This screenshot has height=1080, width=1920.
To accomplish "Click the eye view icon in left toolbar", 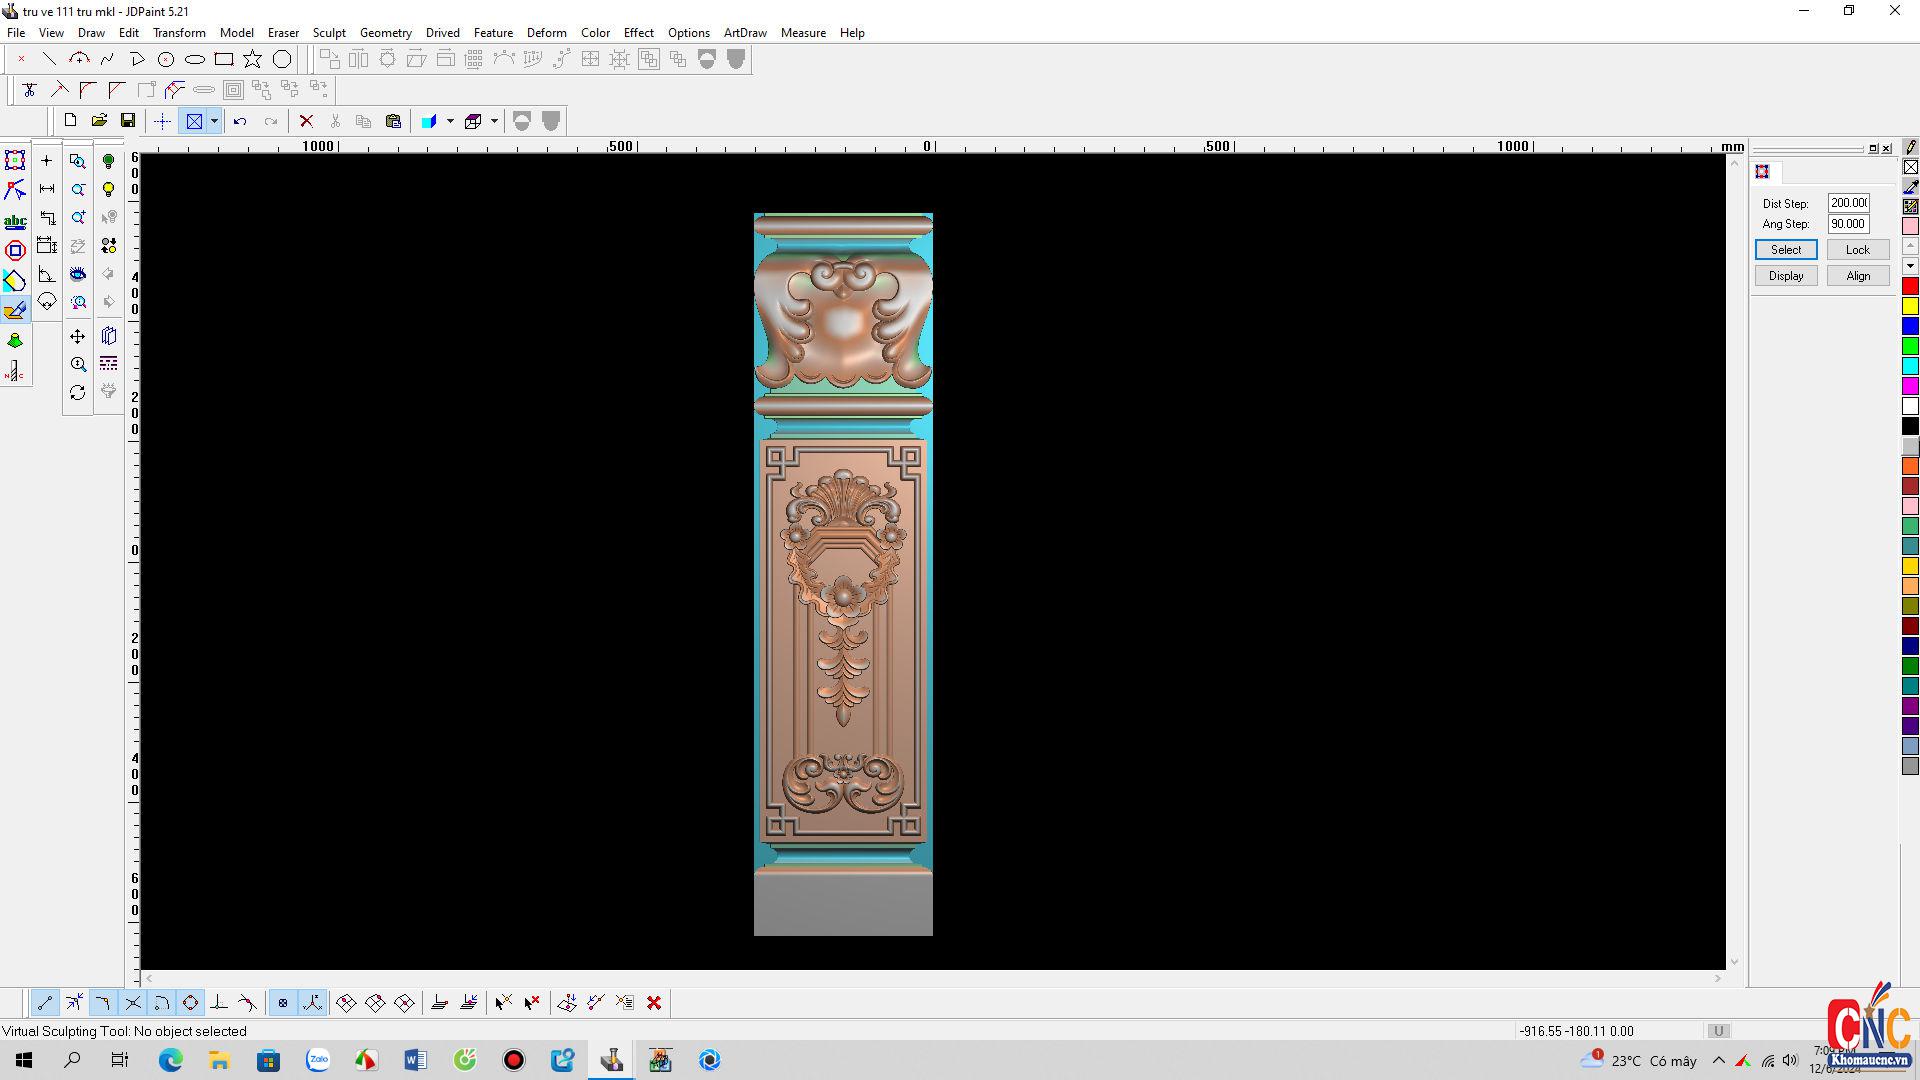I will coord(78,274).
